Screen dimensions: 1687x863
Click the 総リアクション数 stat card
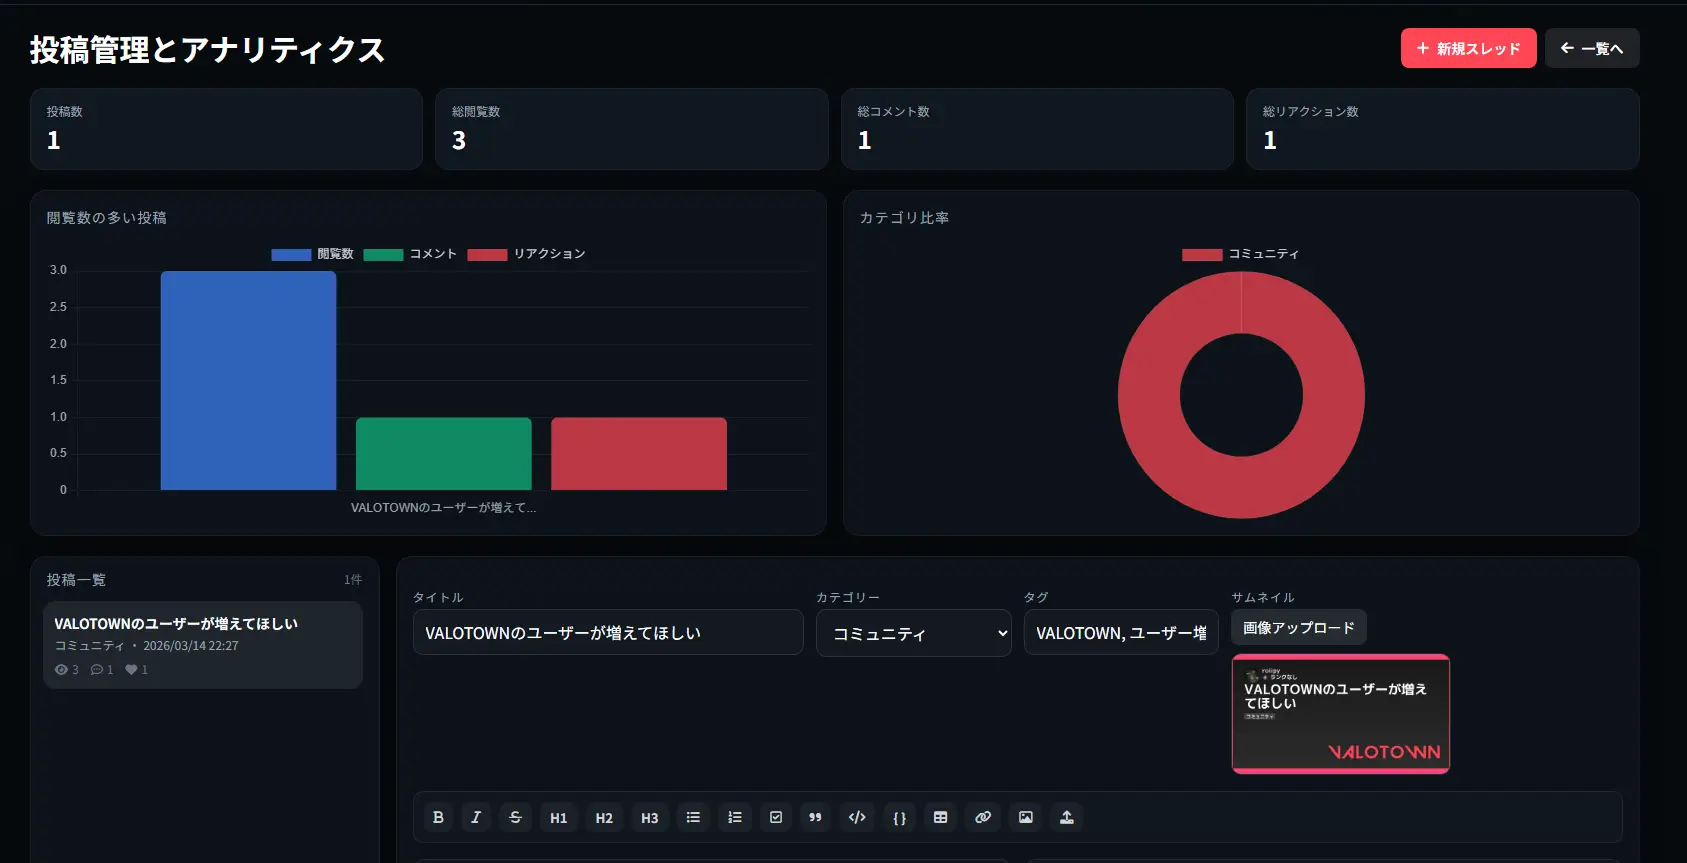tap(1443, 129)
